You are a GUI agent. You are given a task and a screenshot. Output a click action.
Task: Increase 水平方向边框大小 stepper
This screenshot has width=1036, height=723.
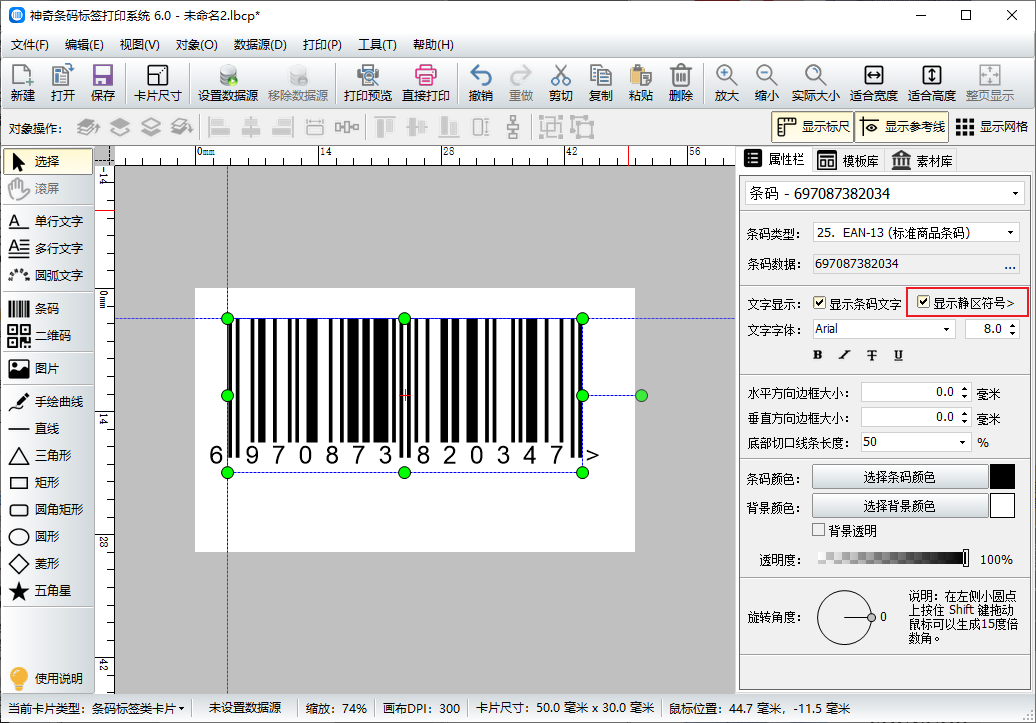965,389
